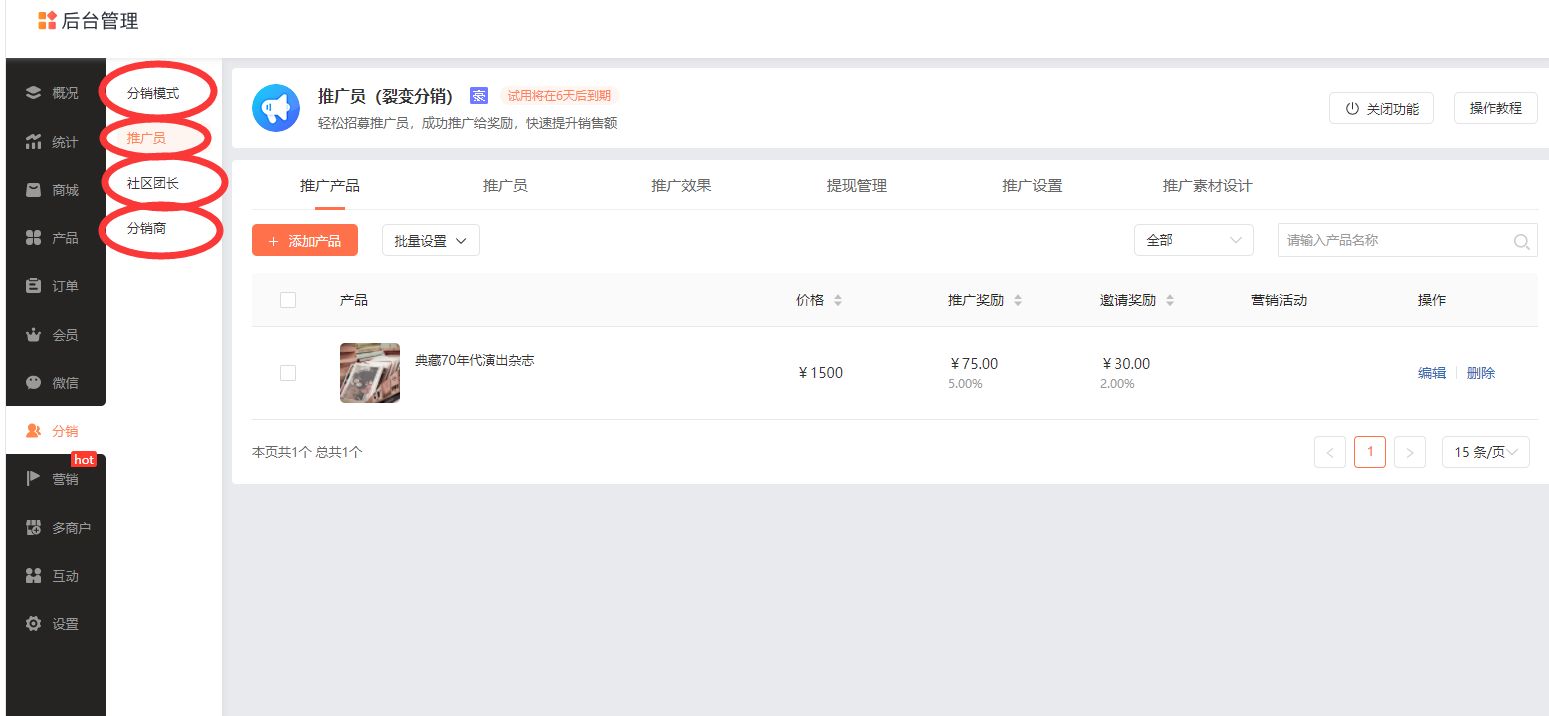Open the 概况 overview sidebar item
This screenshot has height=716, width=1549.
pyautogui.click(x=55, y=93)
